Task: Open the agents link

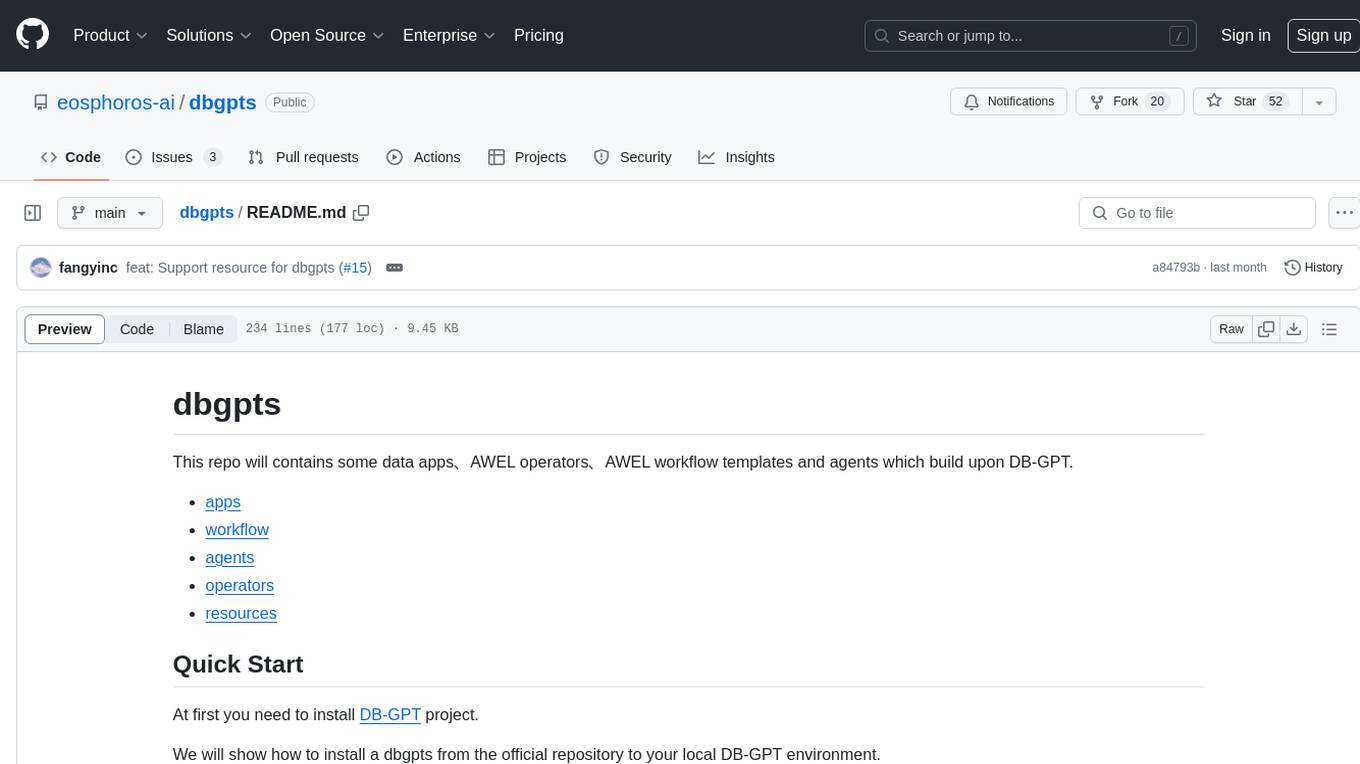Action: 230,558
